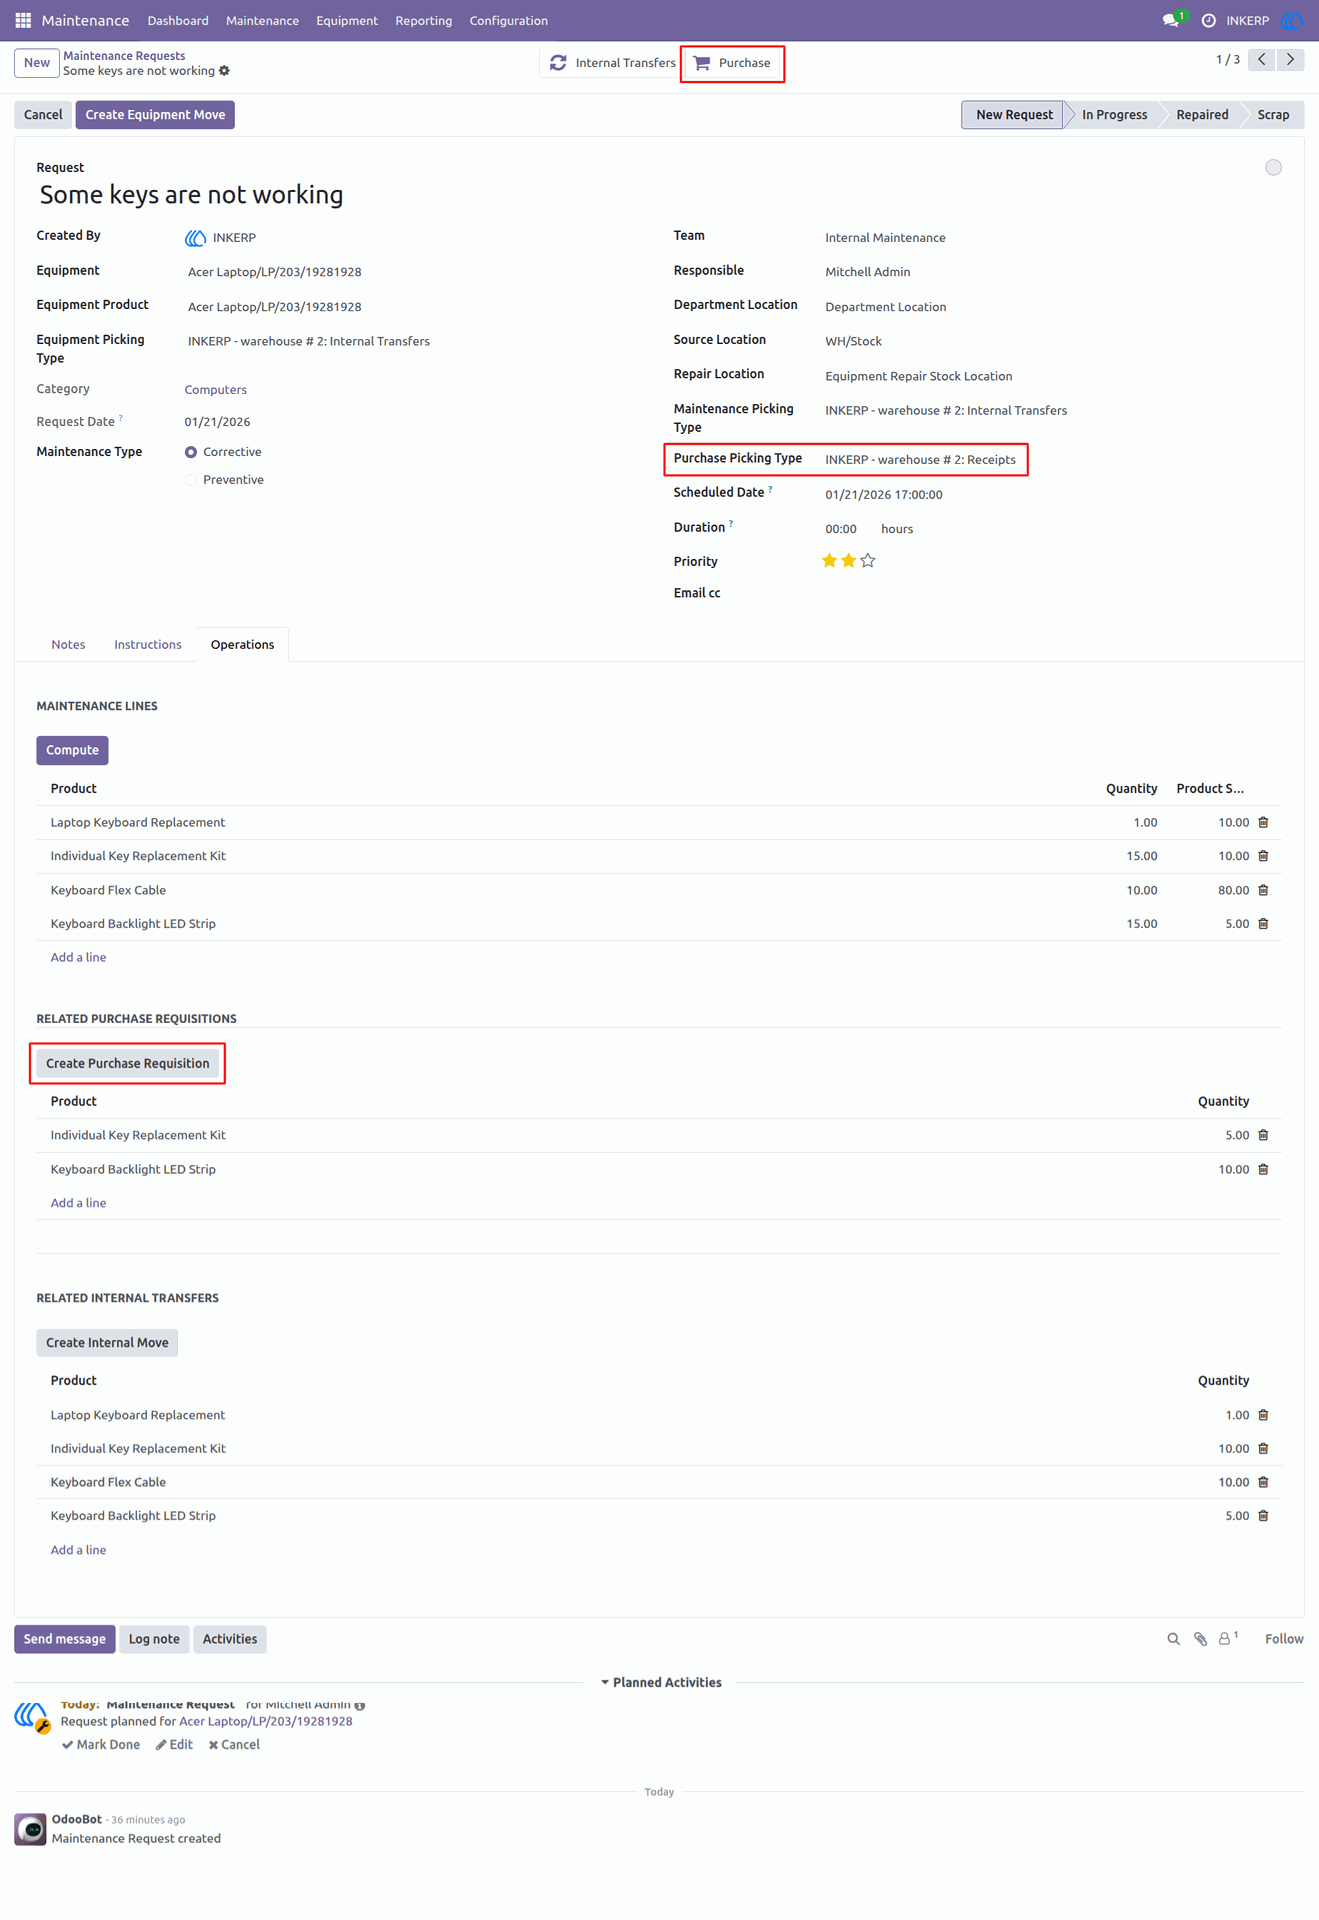Click Add a line under Maintenance Lines

coord(78,958)
